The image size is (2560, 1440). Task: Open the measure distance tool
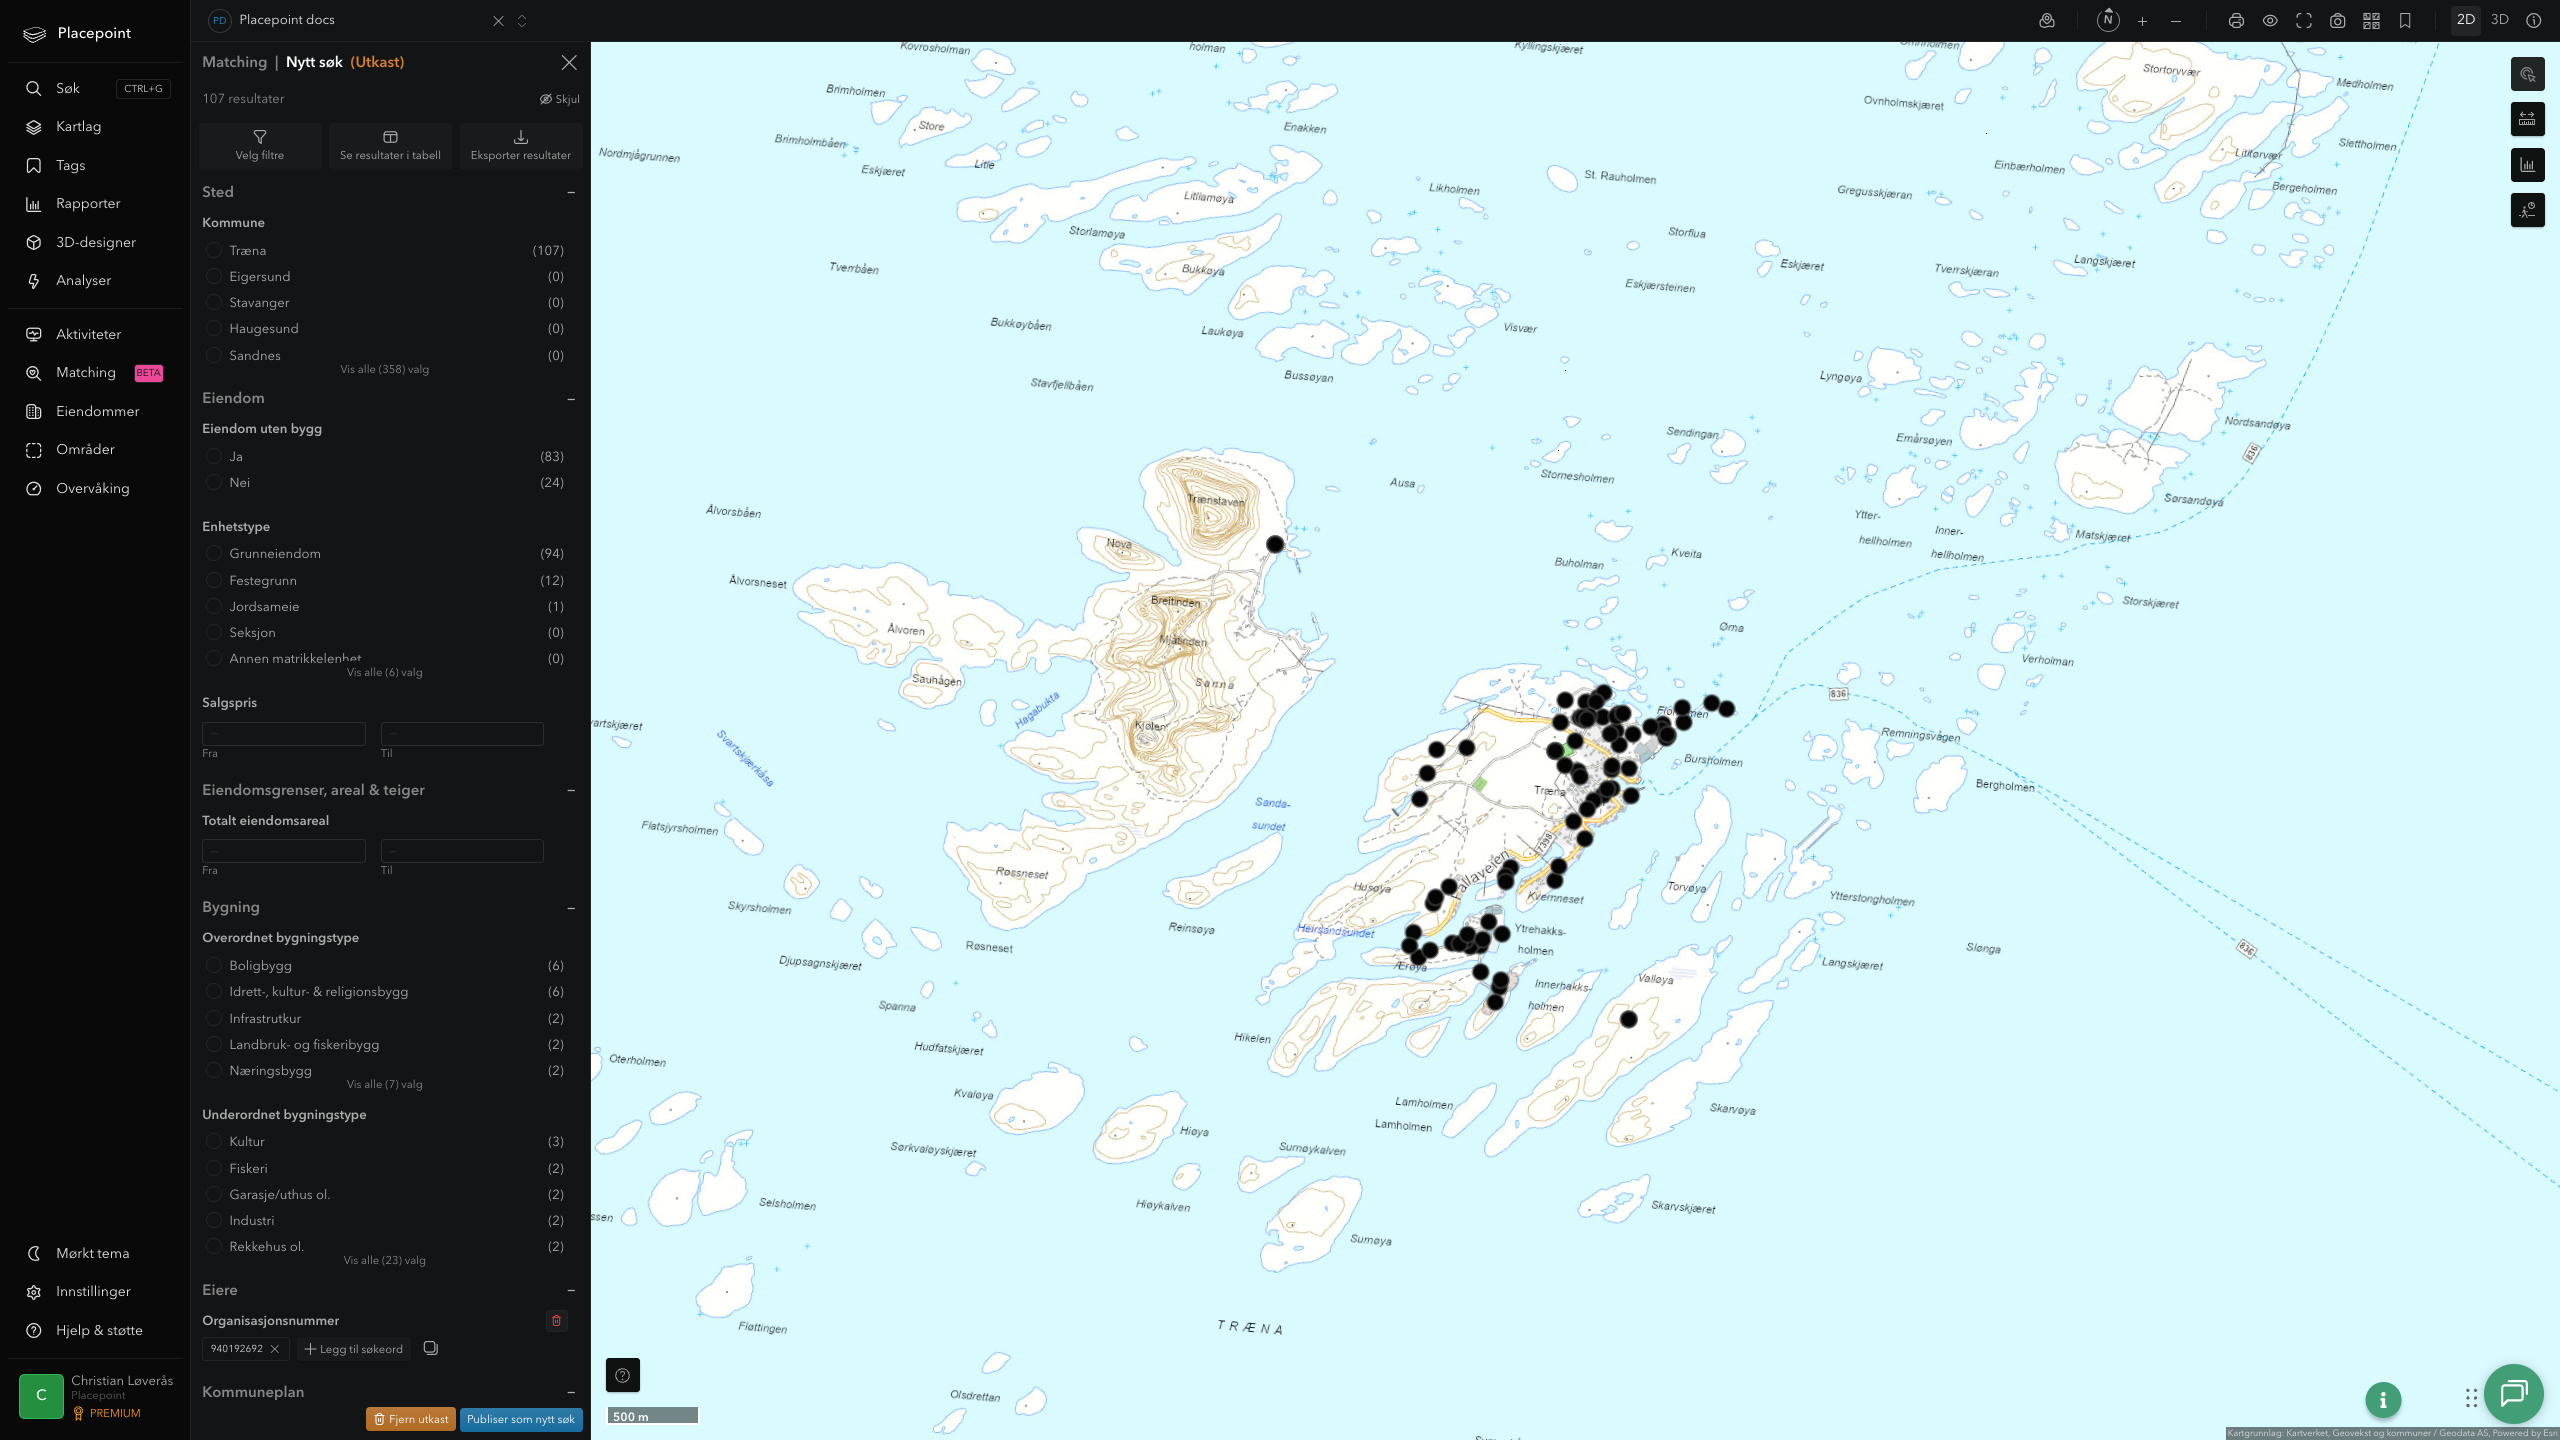tap(2527, 119)
